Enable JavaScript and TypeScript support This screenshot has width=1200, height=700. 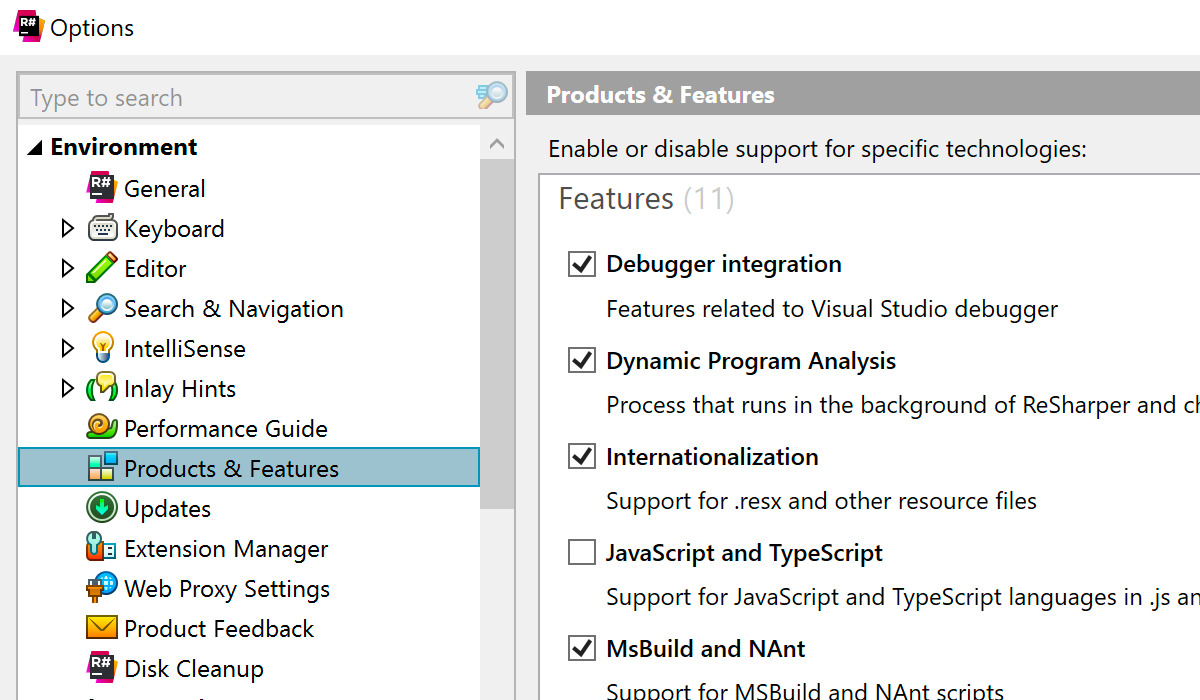pos(582,552)
